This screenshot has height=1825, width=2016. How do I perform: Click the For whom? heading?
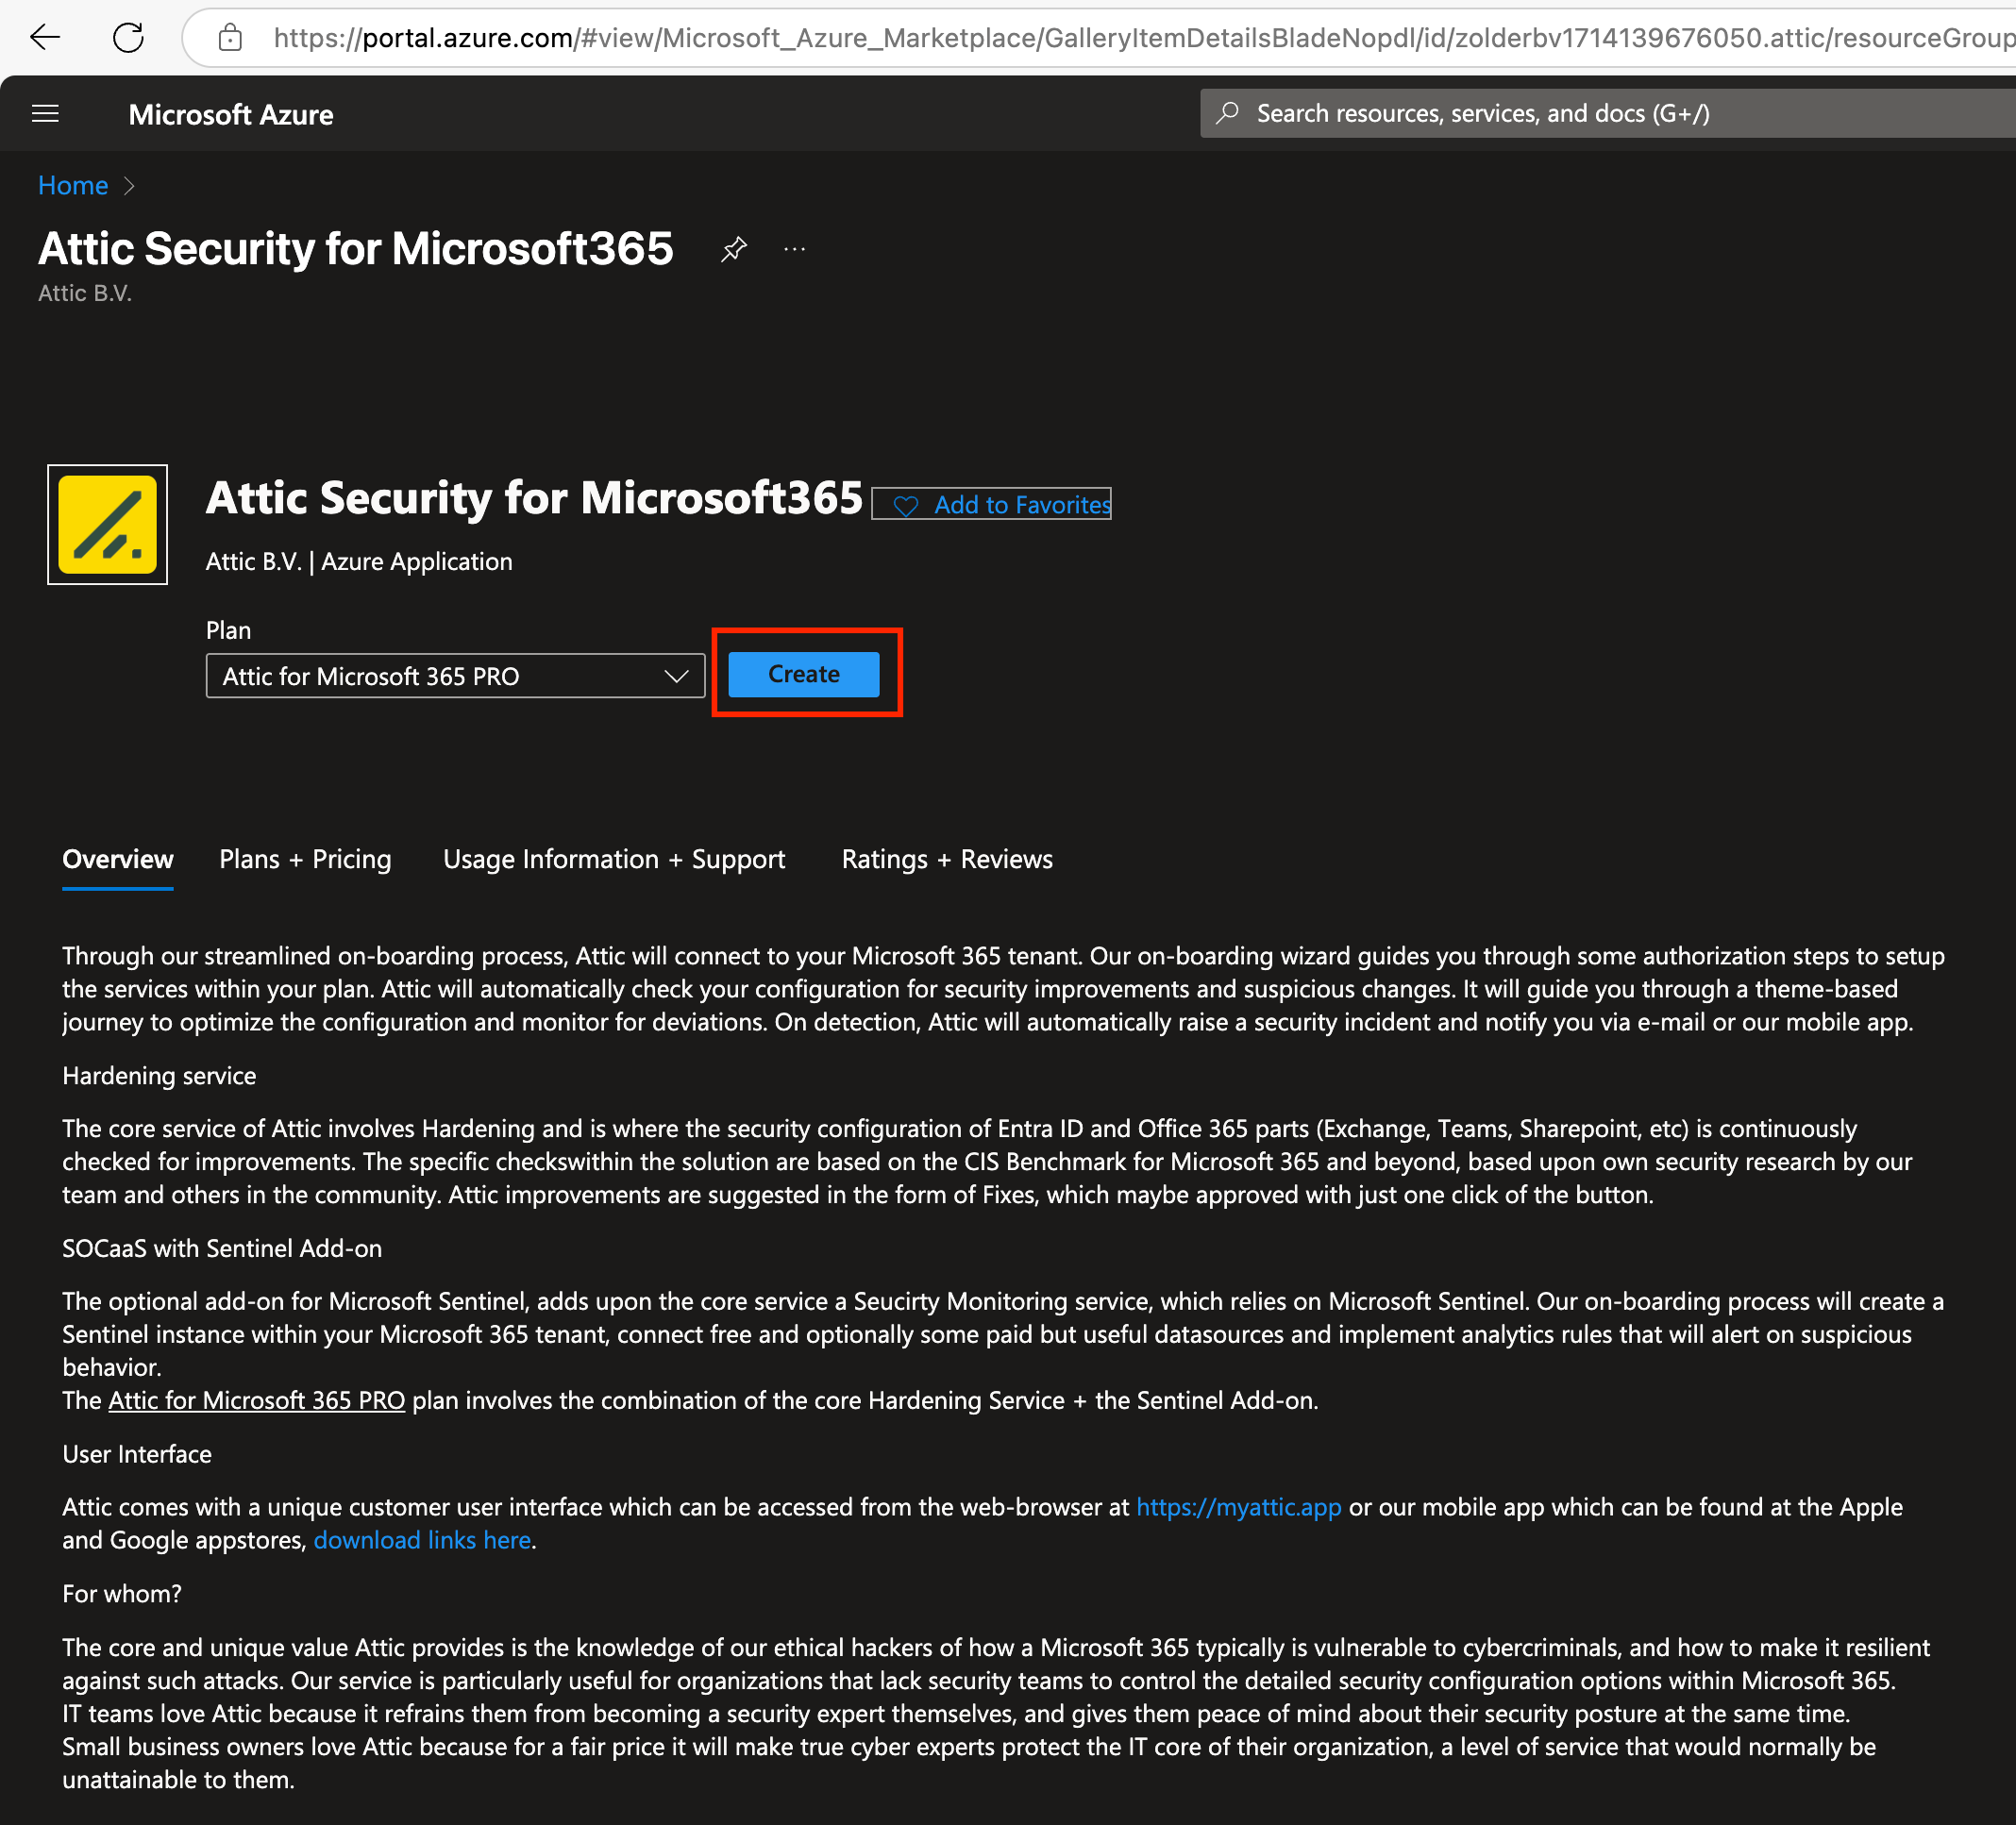pos(122,1594)
